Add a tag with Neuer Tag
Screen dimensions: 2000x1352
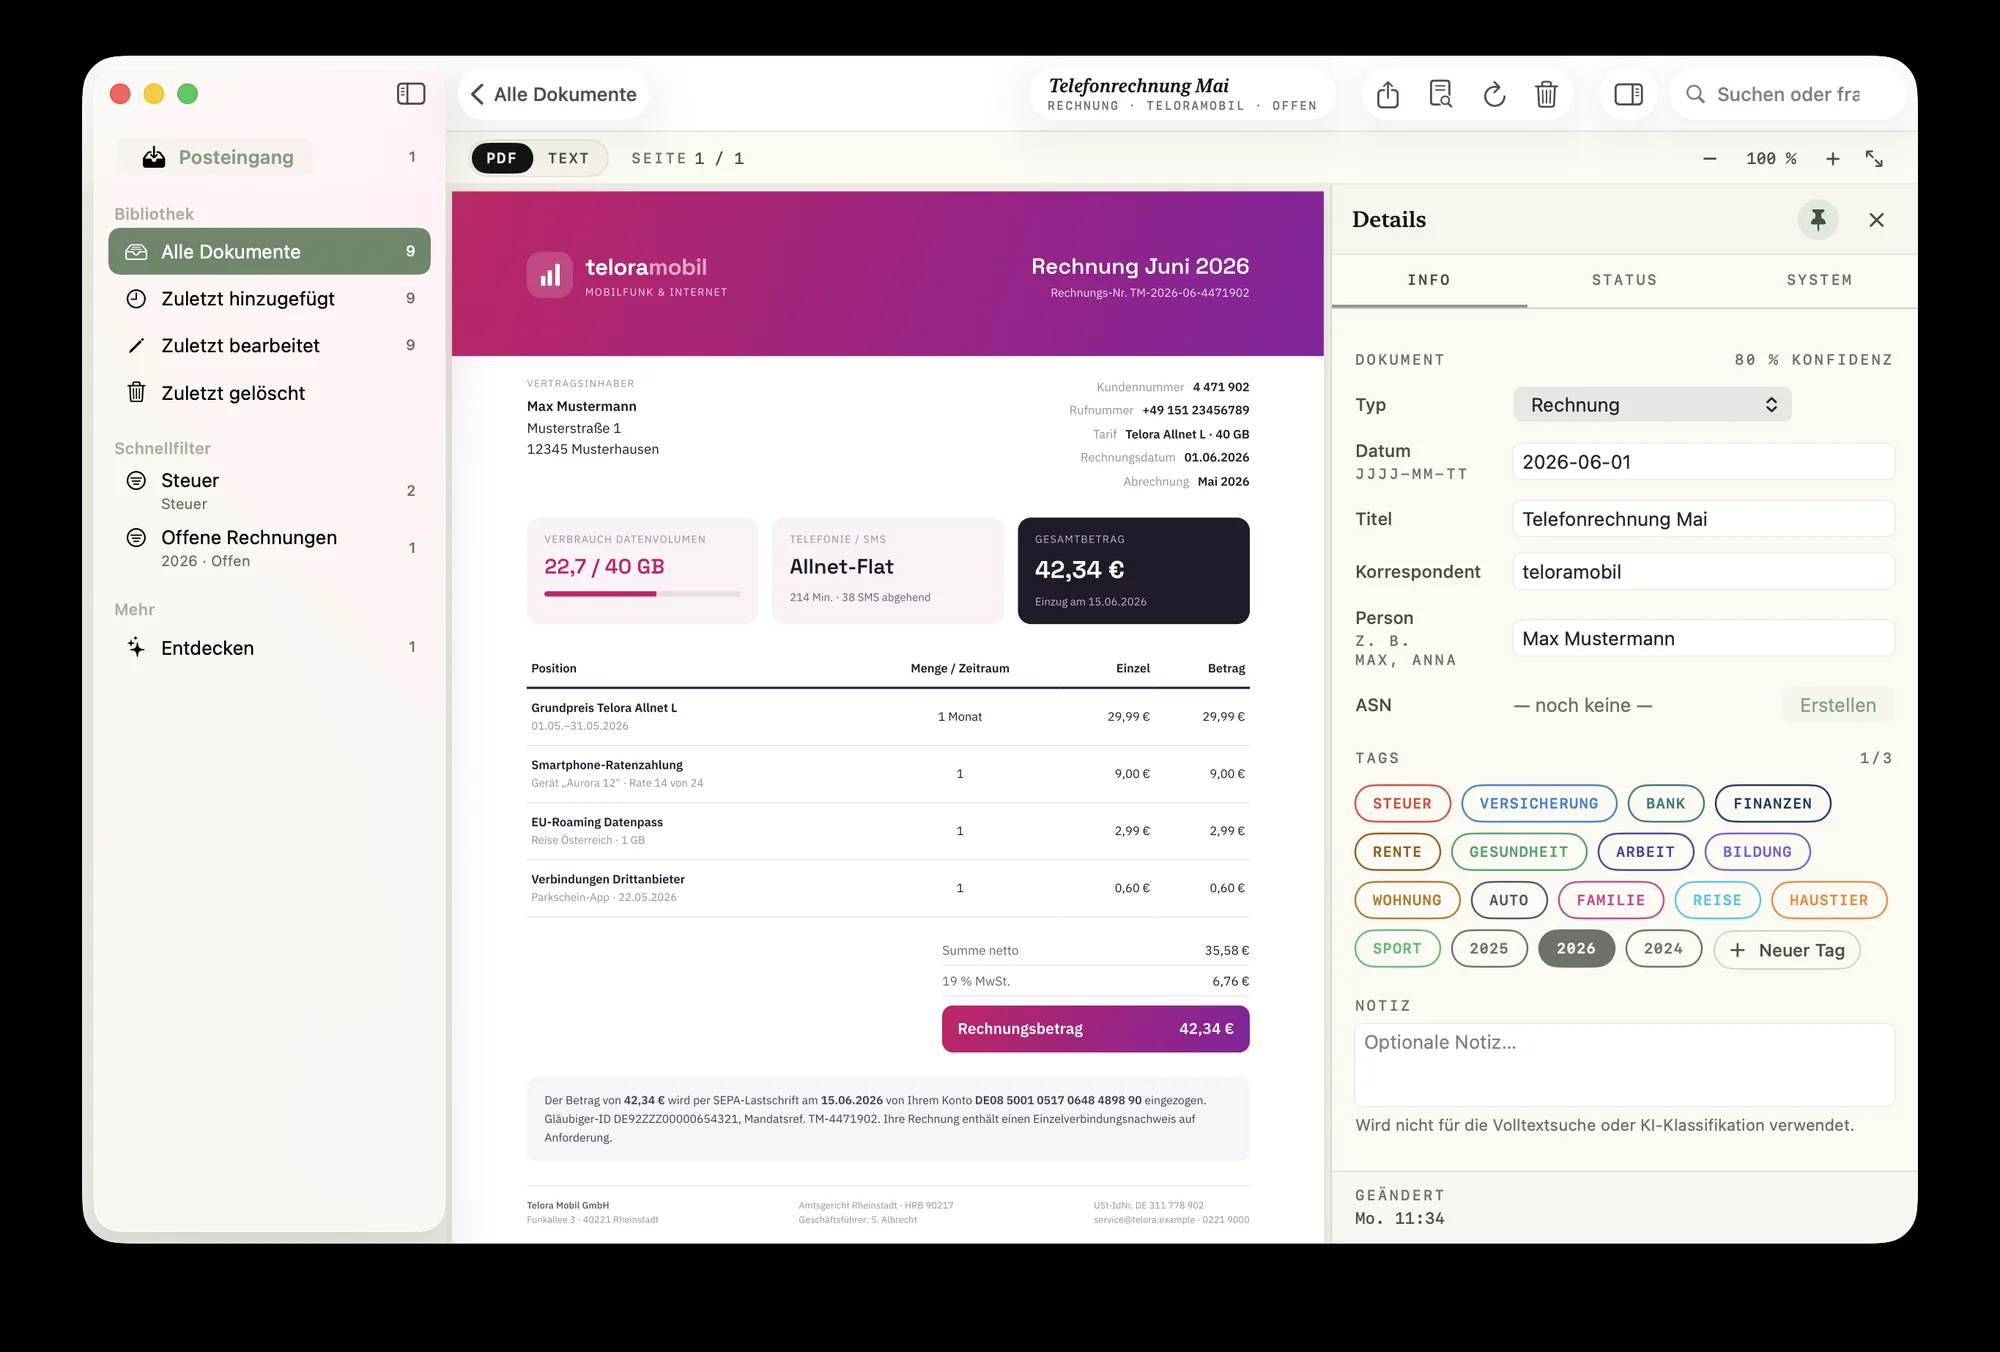pyautogui.click(x=1787, y=950)
